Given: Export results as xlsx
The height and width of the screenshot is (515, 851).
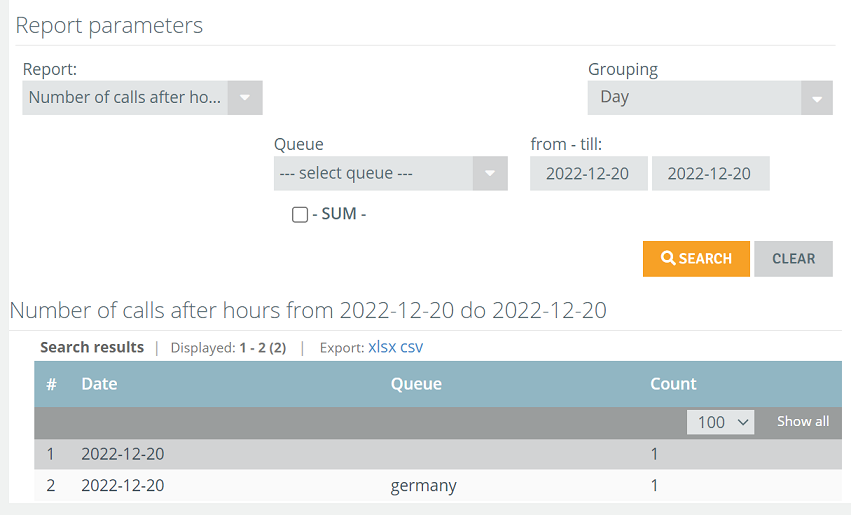Looking at the screenshot, I should pyautogui.click(x=382, y=347).
